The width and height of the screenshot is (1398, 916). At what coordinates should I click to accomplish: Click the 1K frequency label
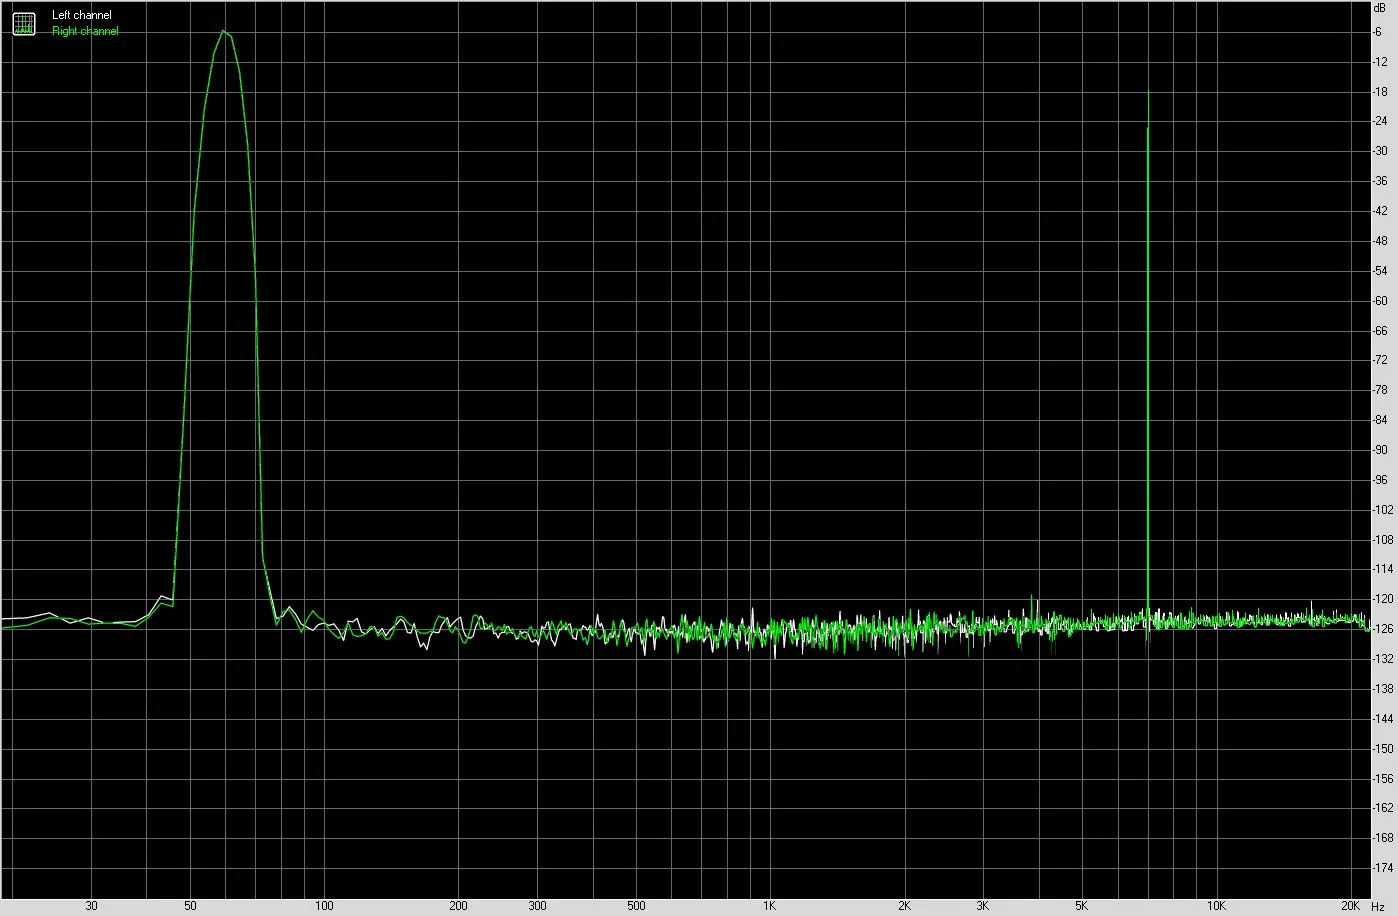769,906
